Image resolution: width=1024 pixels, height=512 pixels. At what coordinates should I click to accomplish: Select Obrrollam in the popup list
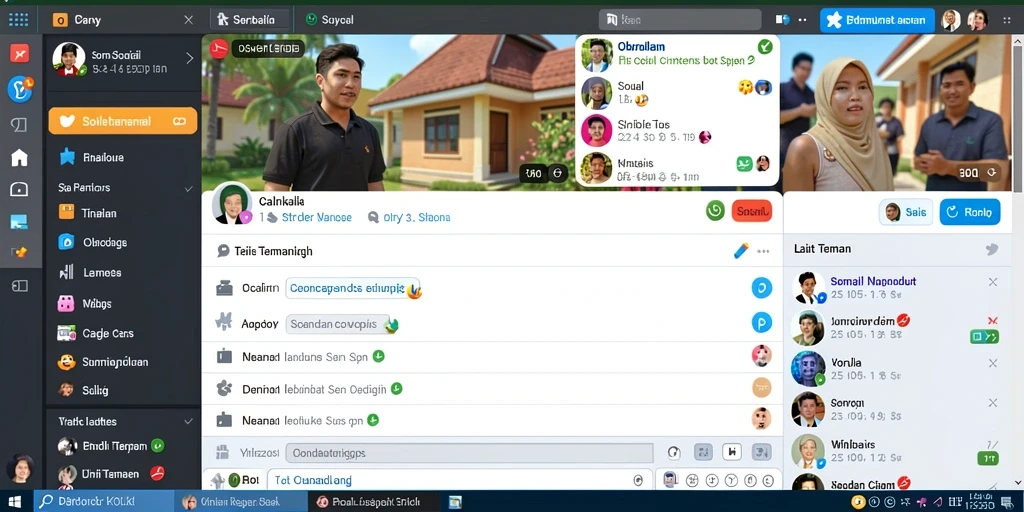(x=677, y=54)
